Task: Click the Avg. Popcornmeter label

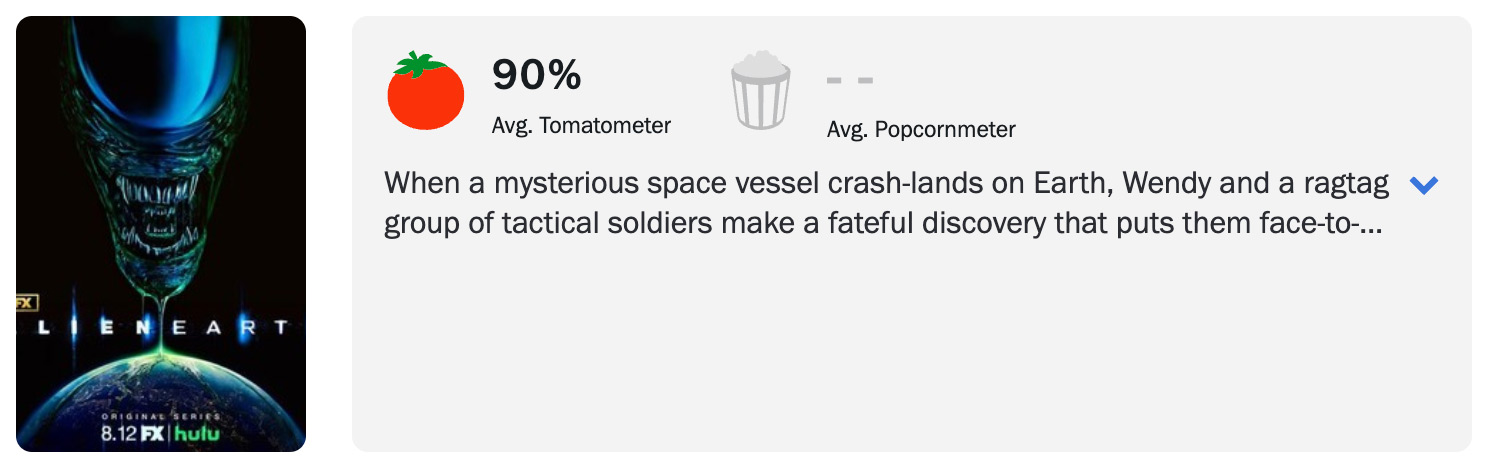Action: click(921, 130)
